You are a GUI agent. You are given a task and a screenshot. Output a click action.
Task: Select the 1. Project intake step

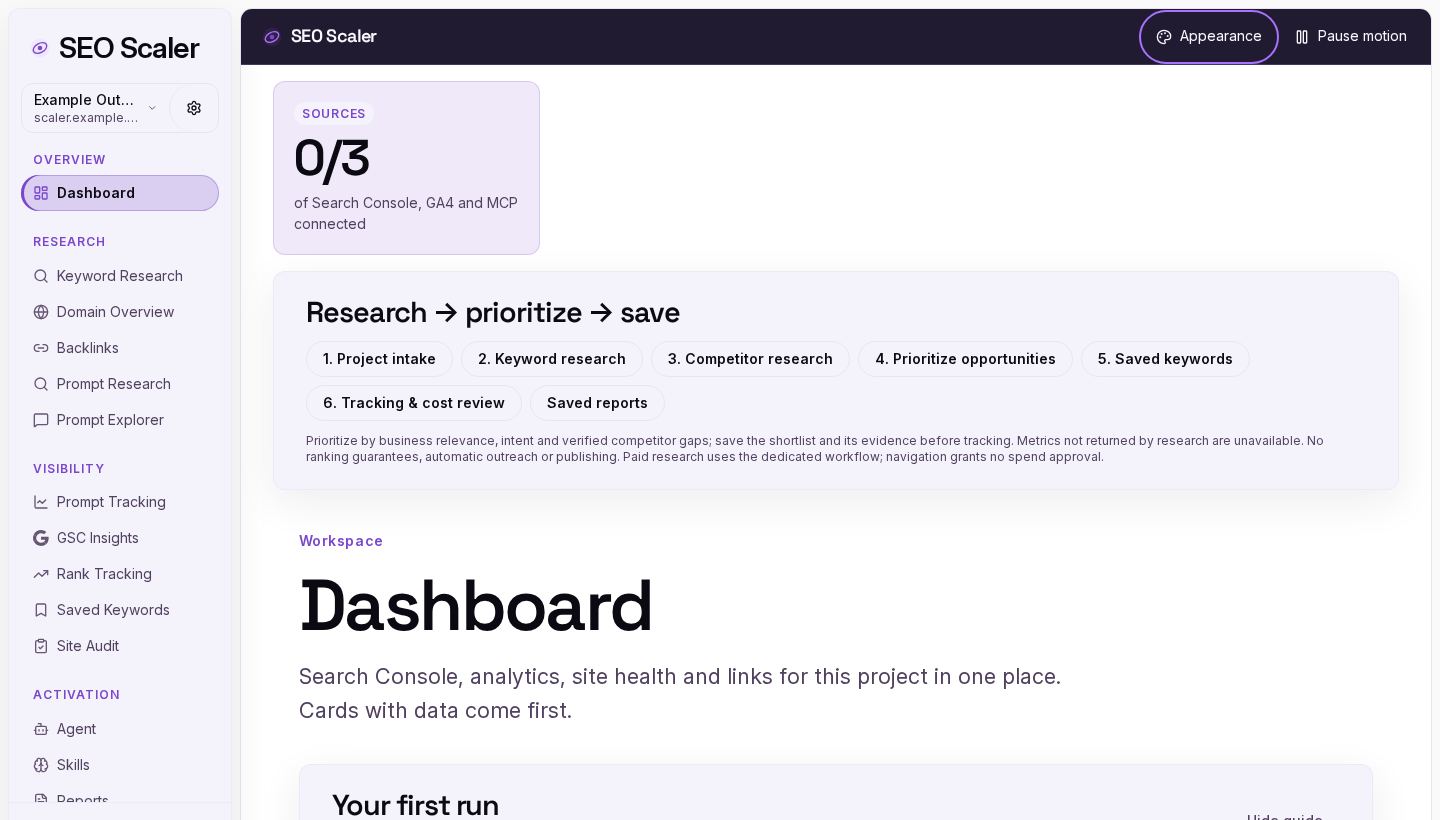coord(379,359)
